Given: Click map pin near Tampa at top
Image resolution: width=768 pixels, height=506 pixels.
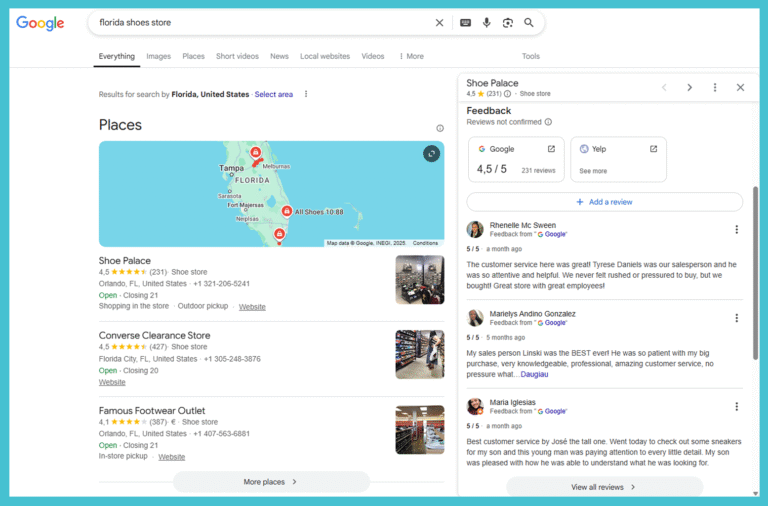Looking at the screenshot, I should click(255, 152).
